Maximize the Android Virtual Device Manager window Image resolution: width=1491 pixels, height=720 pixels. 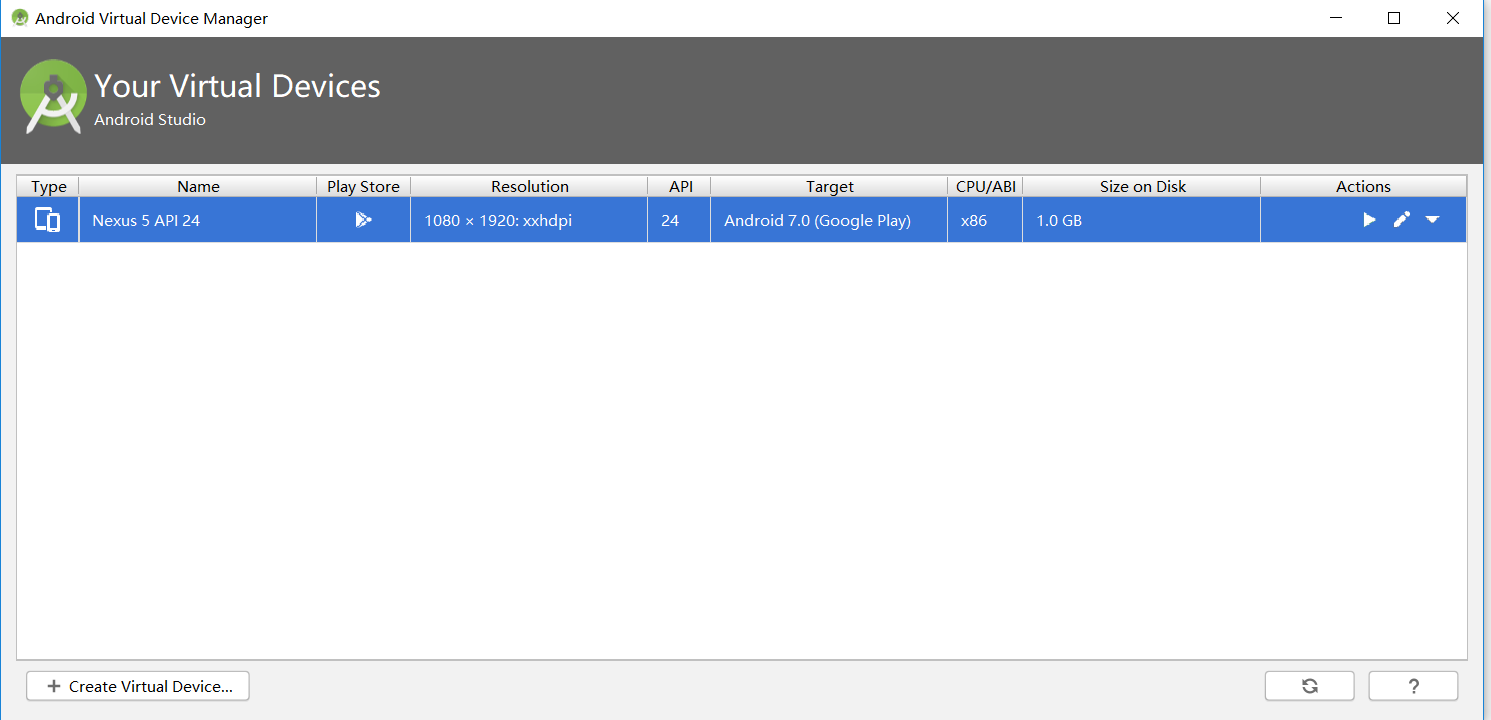tap(1394, 18)
